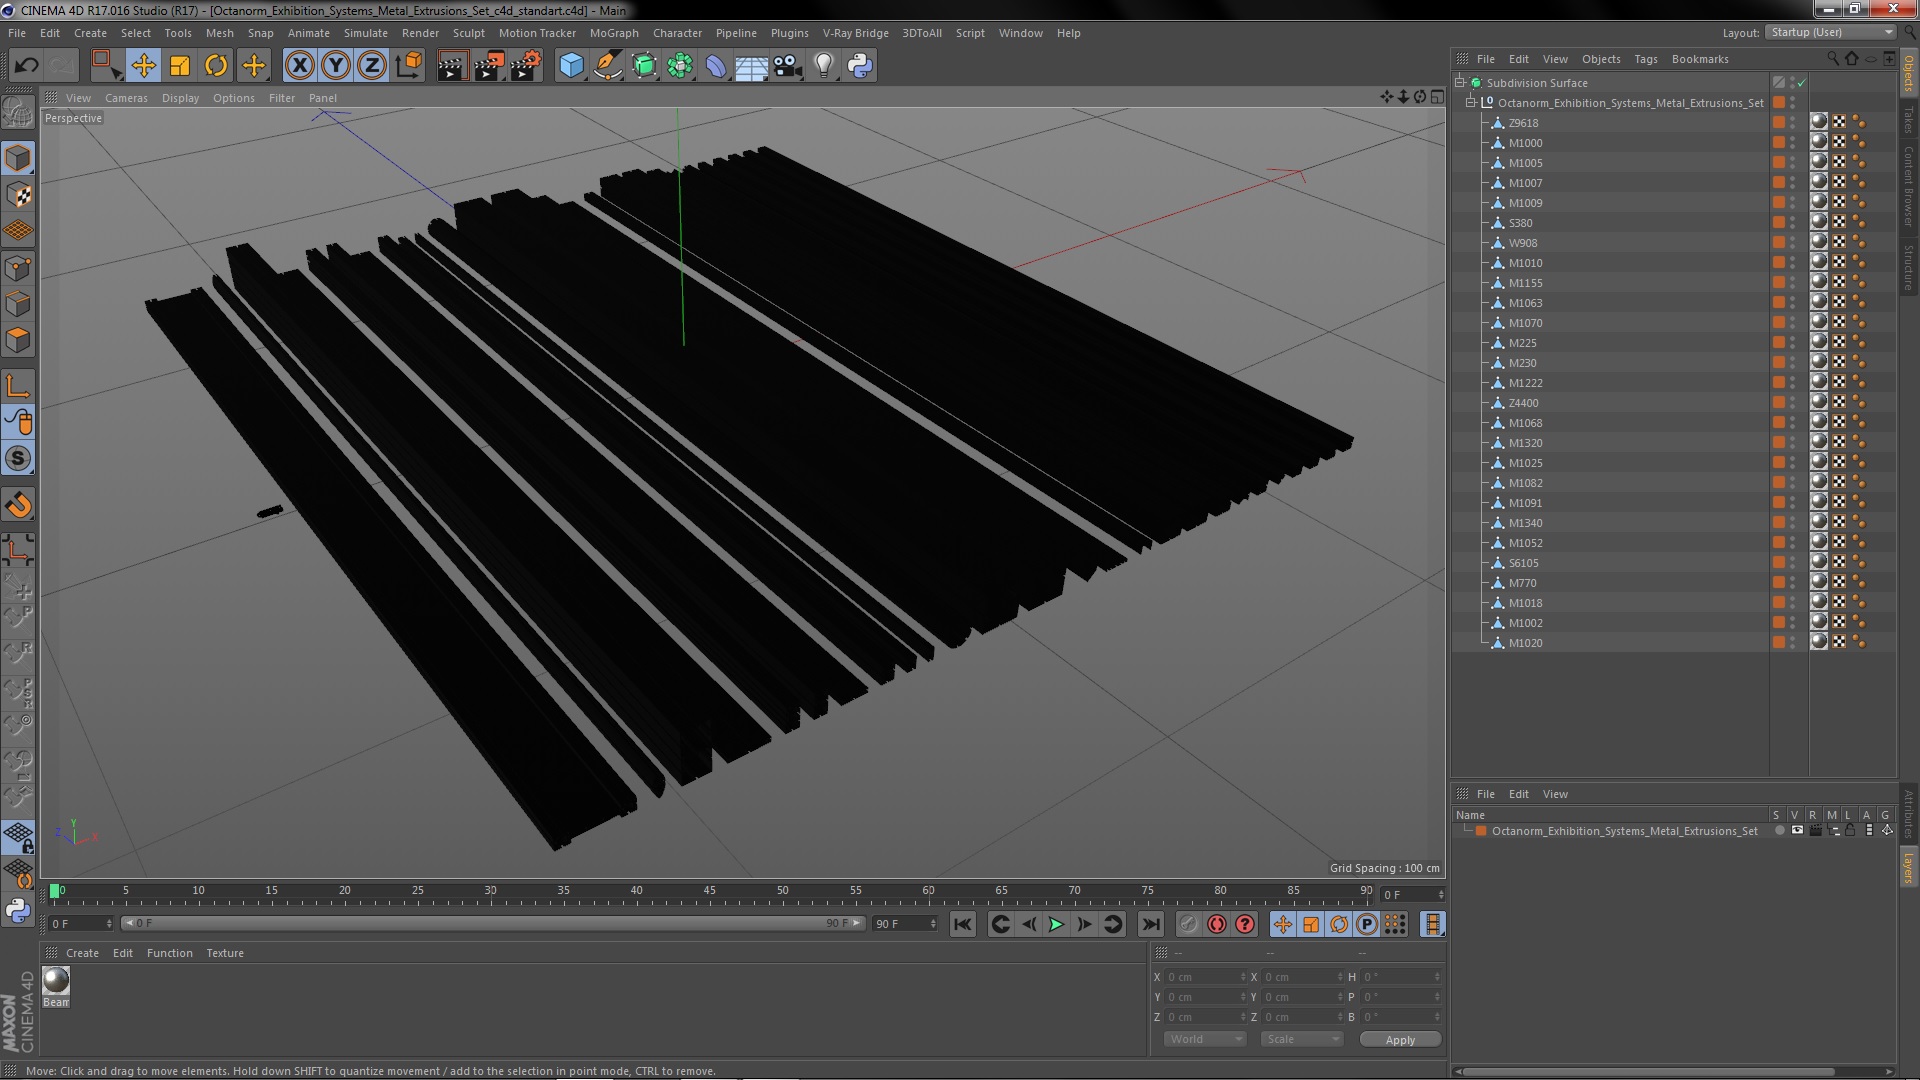Click the Apply button

[1400, 1040]
